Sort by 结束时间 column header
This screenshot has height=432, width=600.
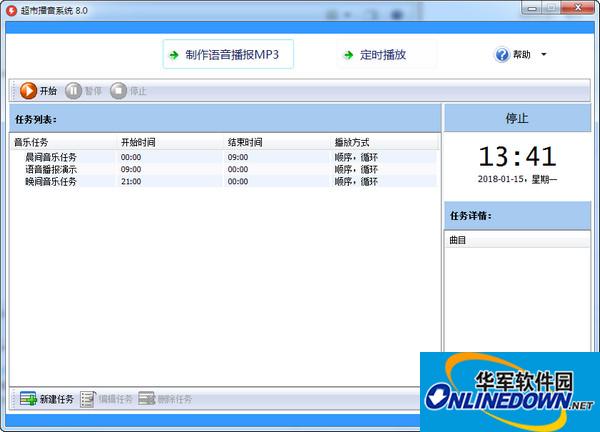pyautogui.click(x=278, y=142)
